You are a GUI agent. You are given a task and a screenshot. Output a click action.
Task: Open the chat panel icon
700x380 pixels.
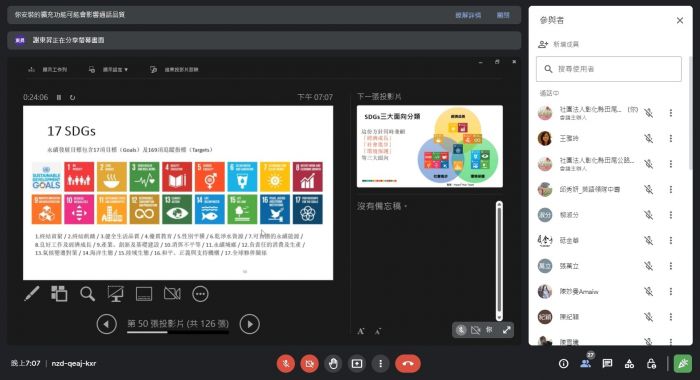tap(607, 363)
